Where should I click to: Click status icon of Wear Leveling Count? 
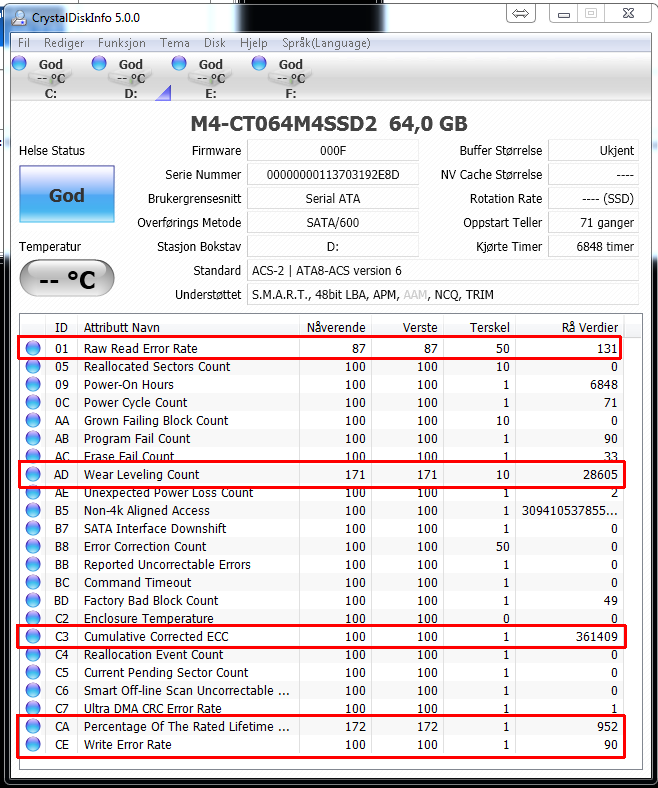33,474
